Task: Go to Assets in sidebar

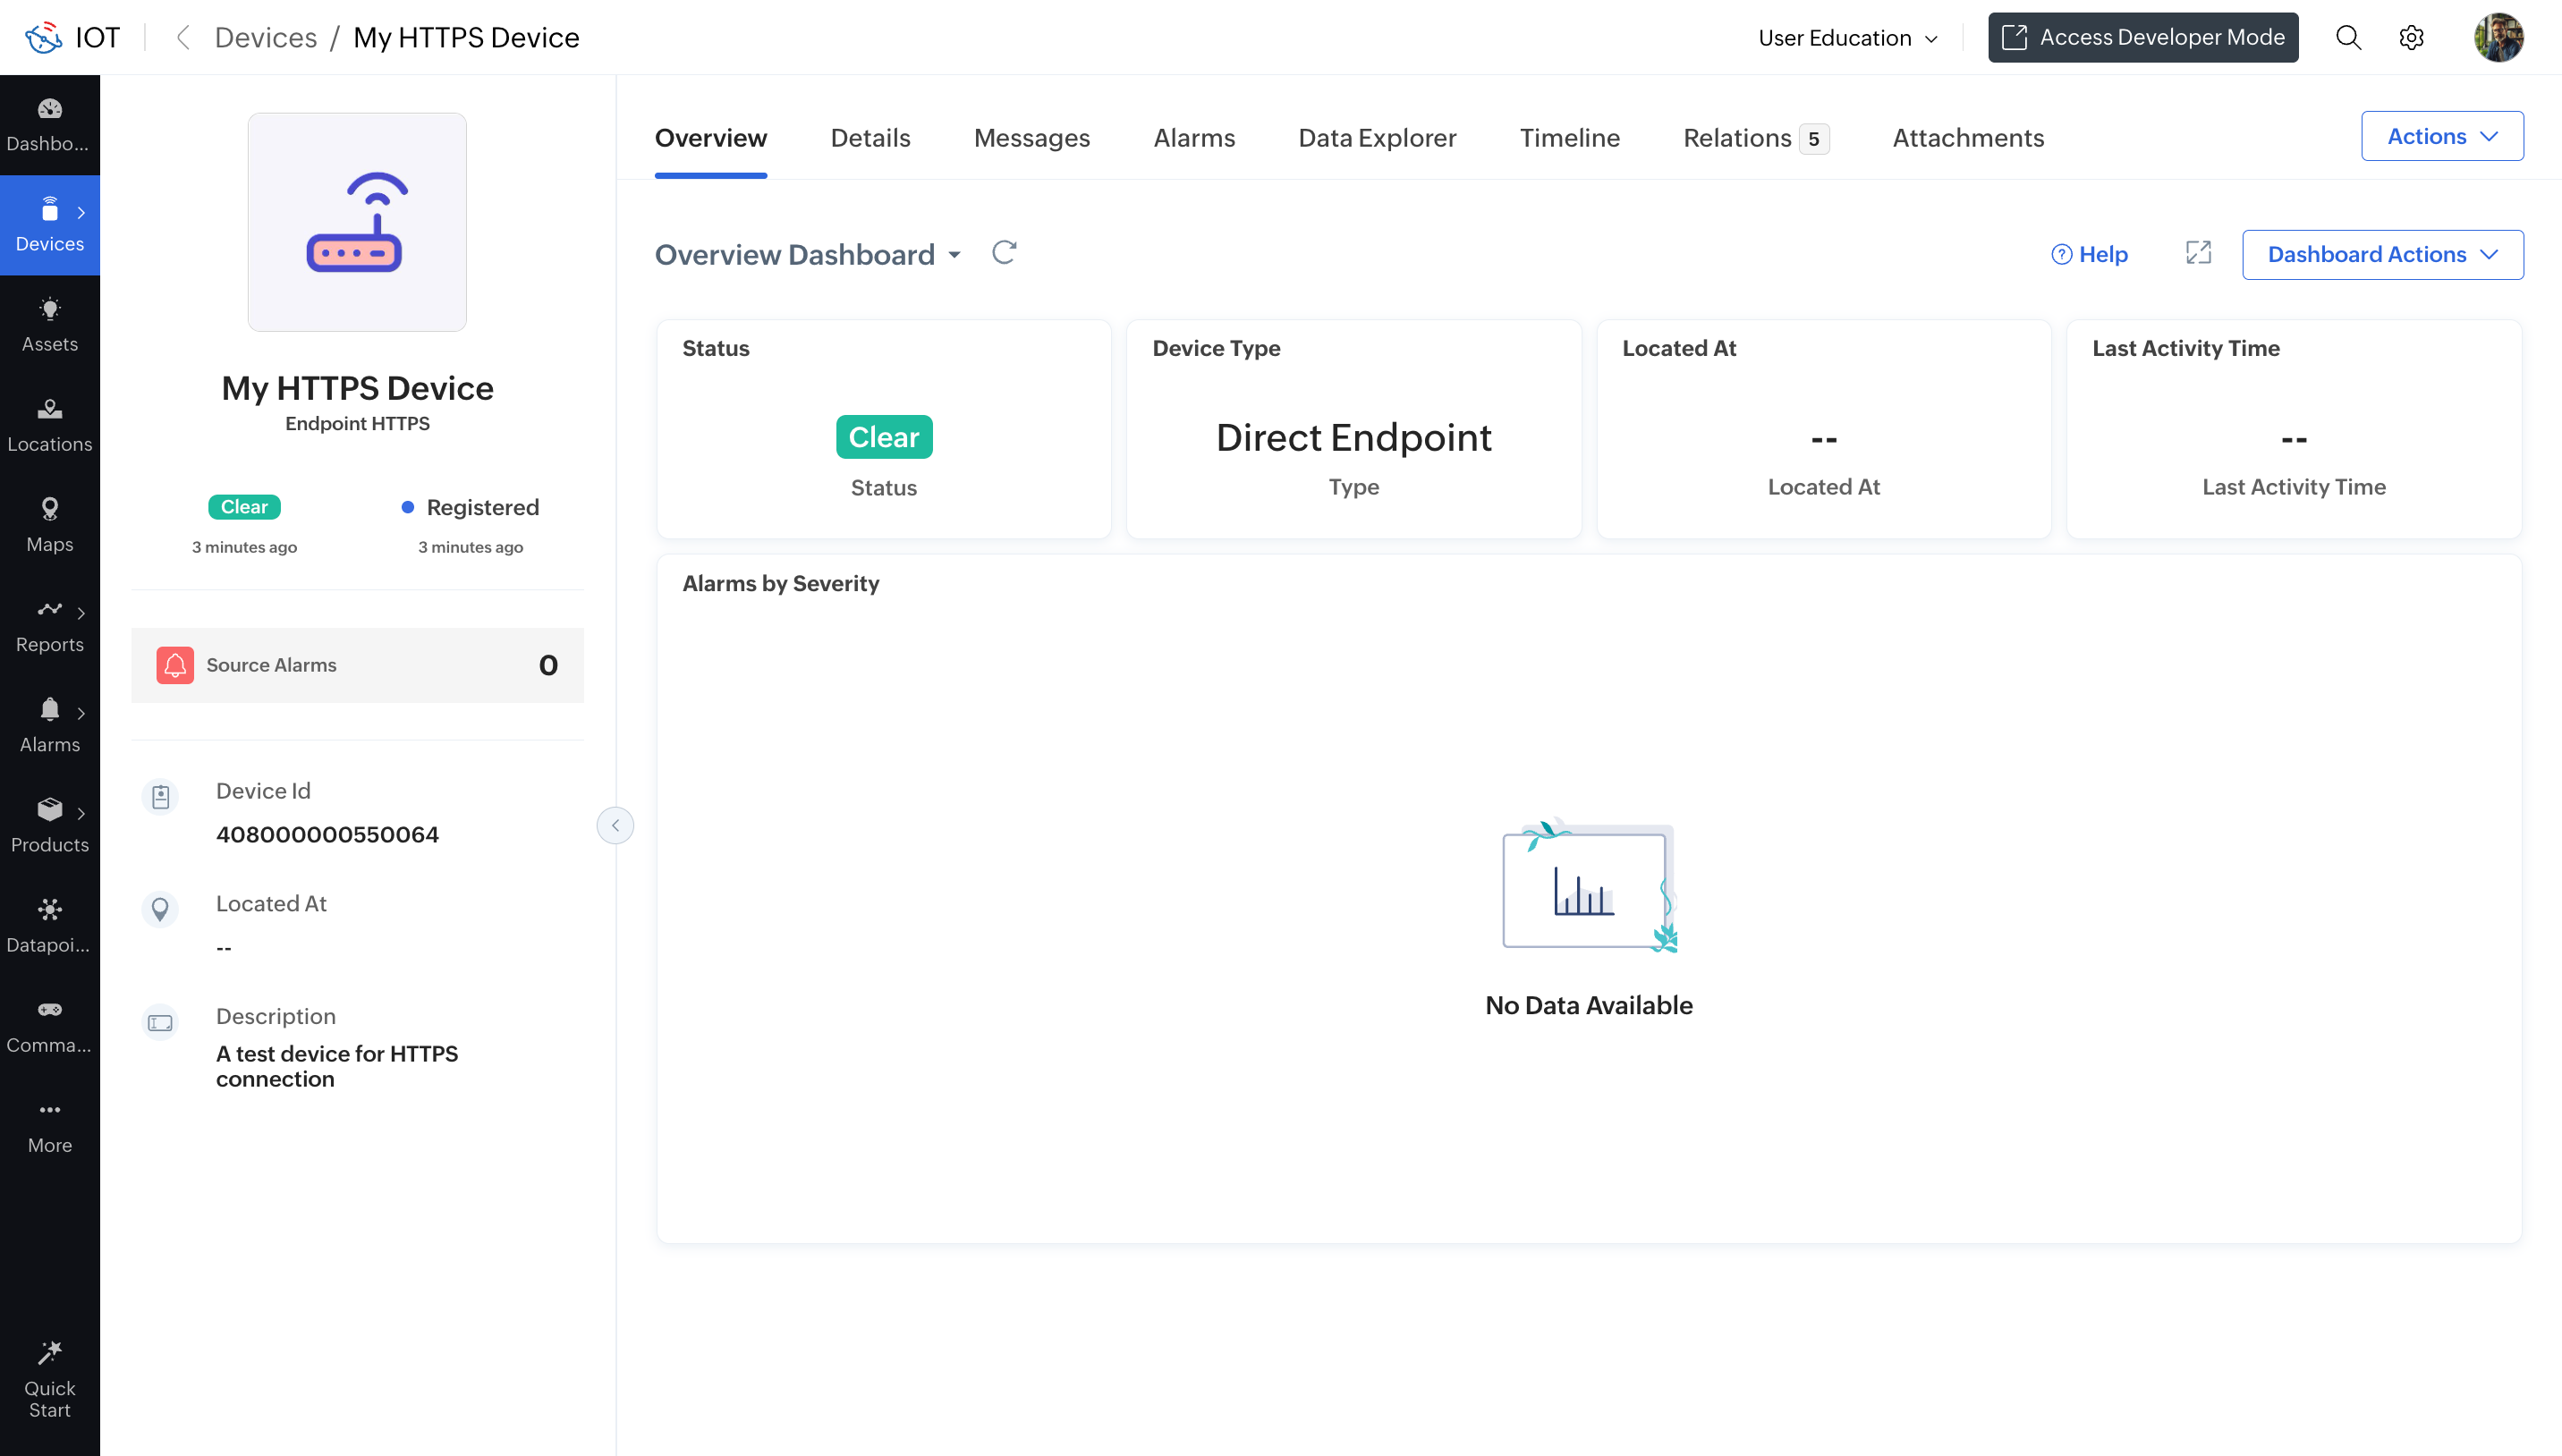Action: click(x=49, y=324)
